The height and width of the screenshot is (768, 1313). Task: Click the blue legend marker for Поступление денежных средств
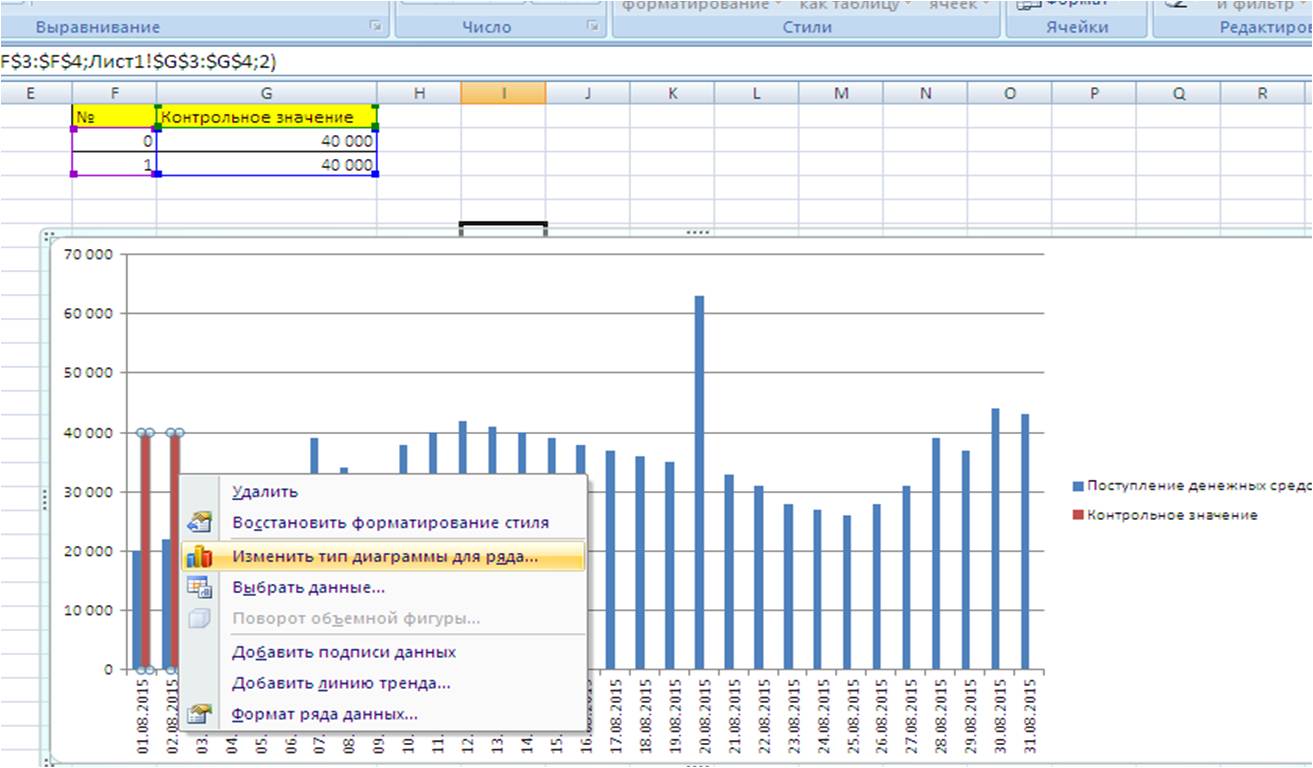click(1078, 486)
